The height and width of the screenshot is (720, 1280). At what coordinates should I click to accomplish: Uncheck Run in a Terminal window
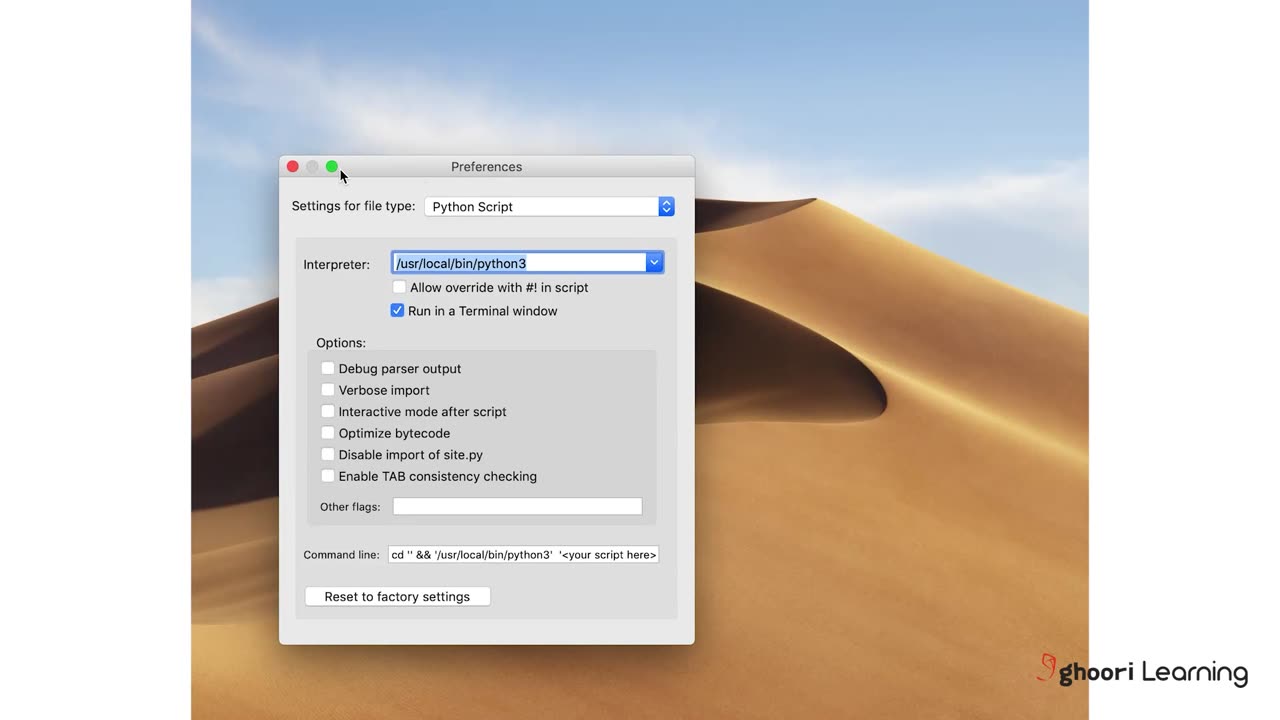pyautogui.click(x=397, y=311)
